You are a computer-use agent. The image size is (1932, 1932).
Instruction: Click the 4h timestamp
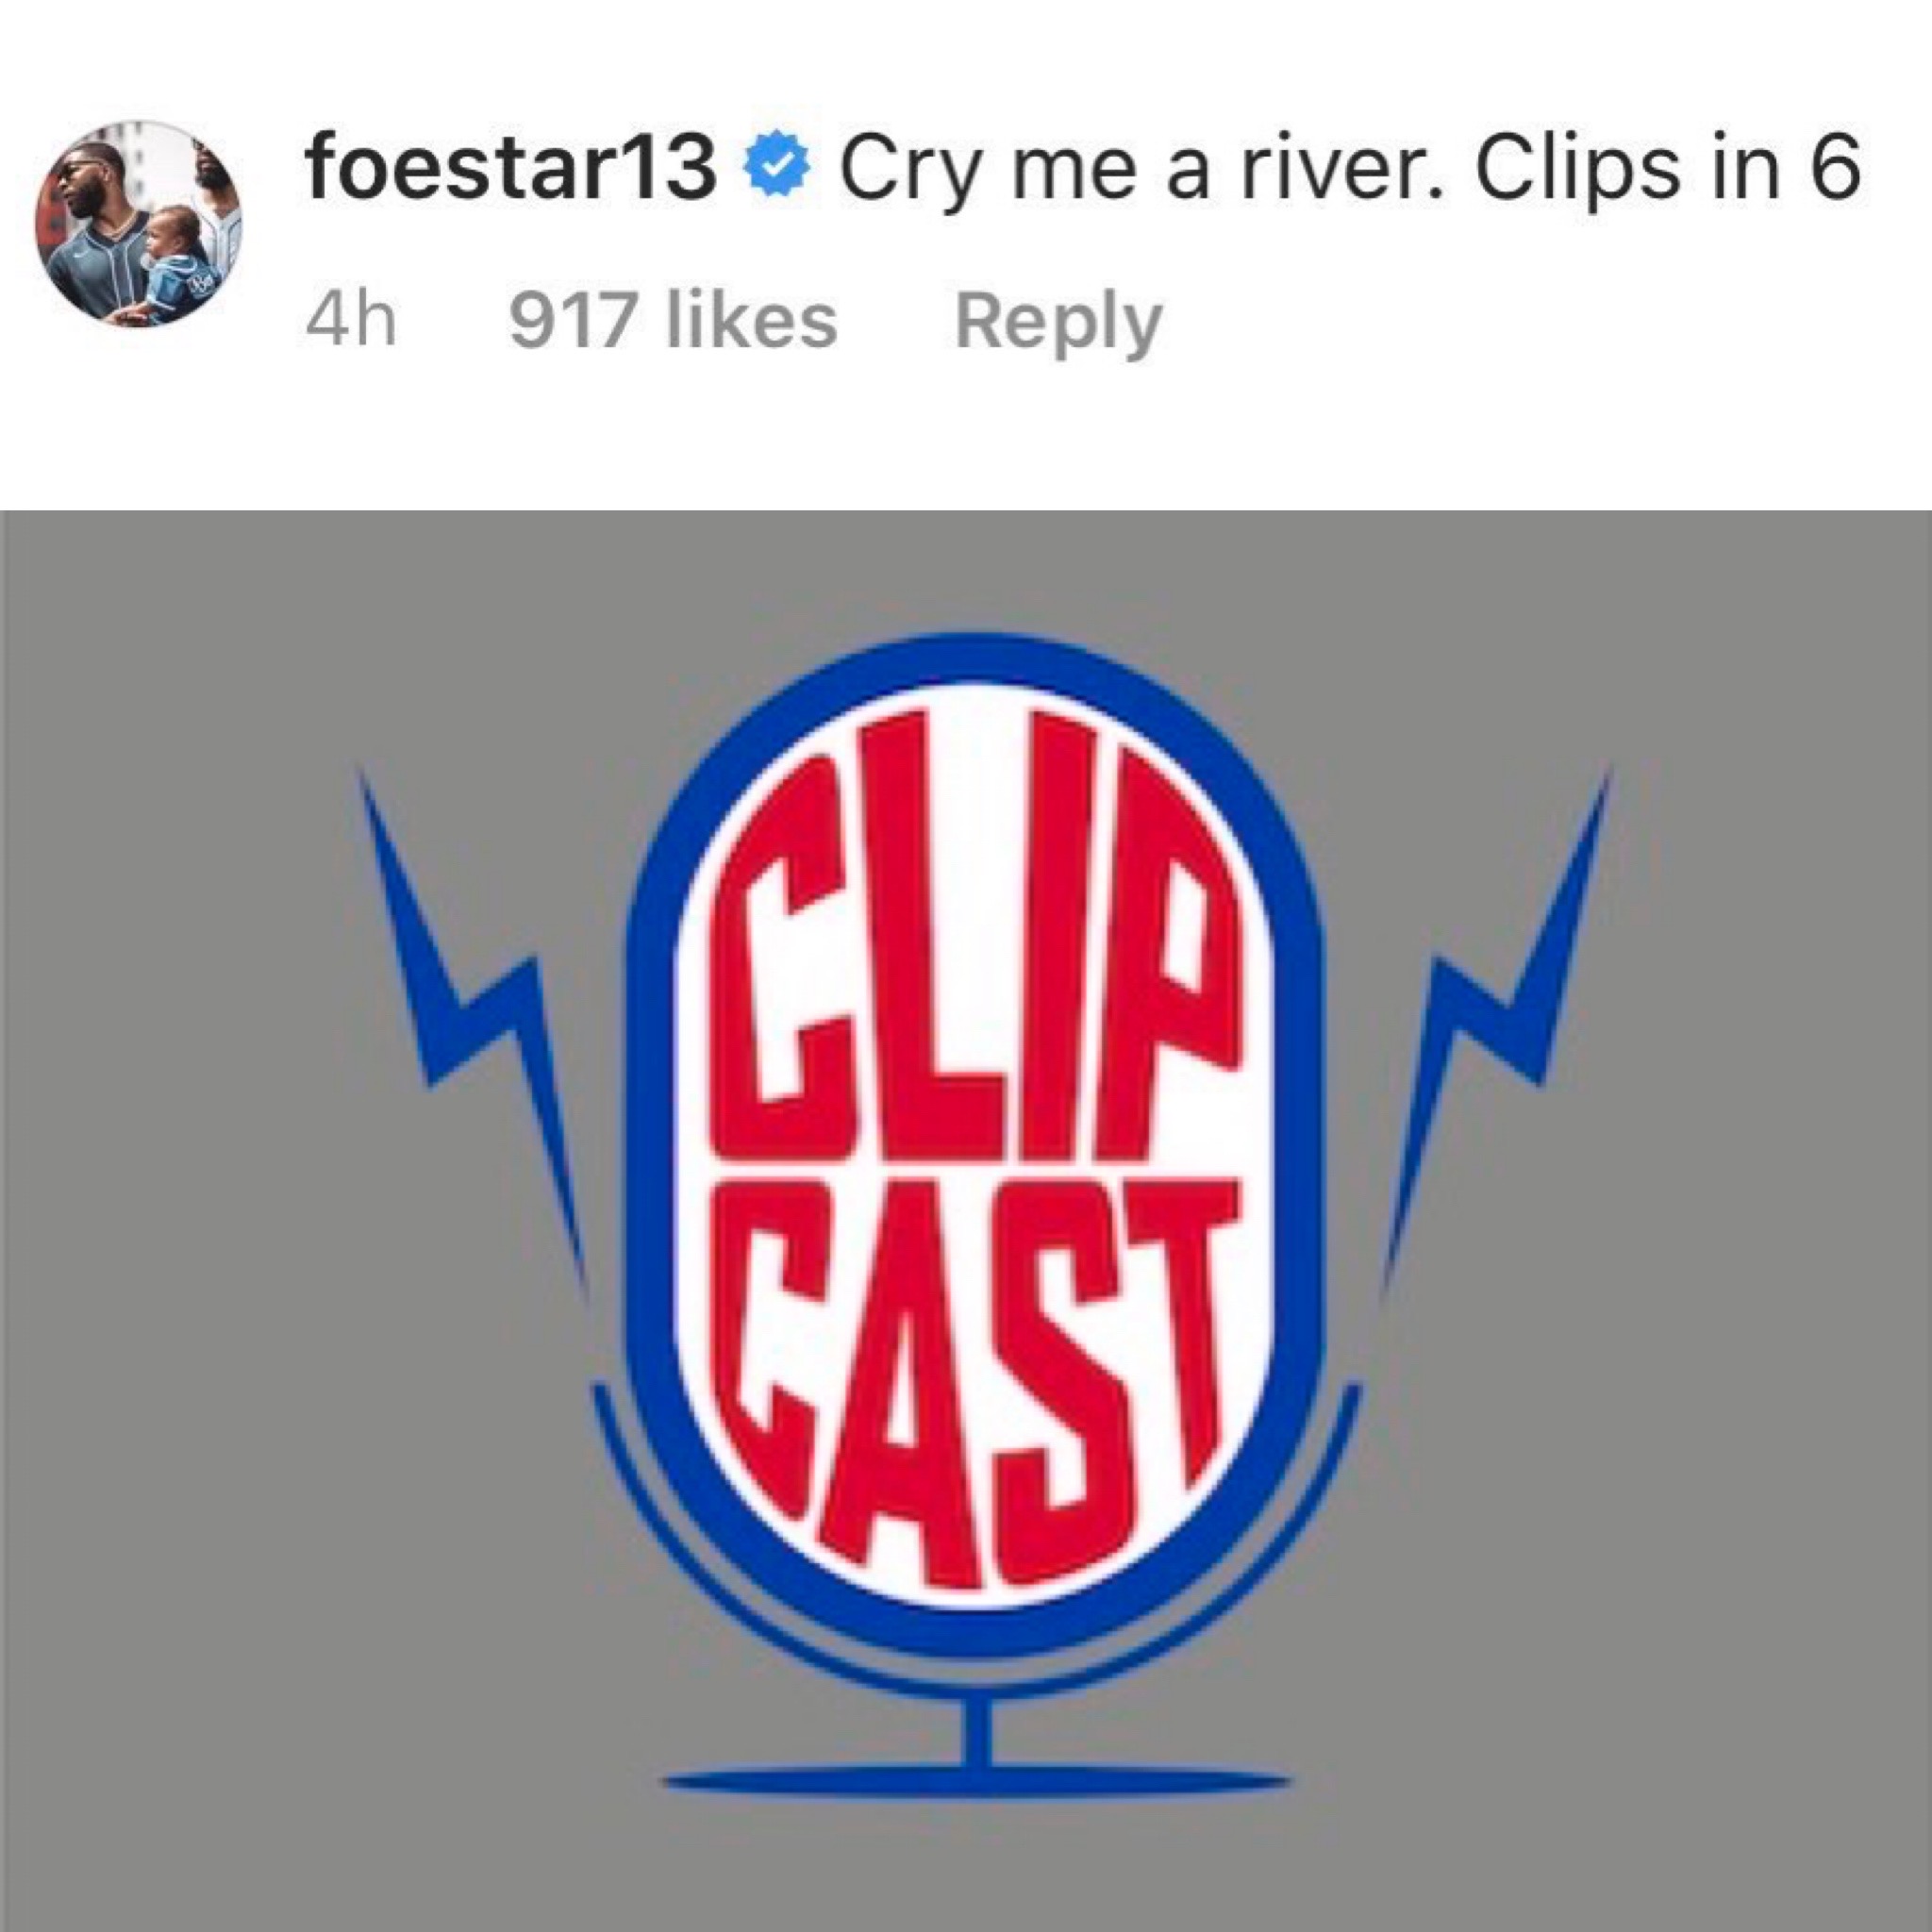[351, 322]
